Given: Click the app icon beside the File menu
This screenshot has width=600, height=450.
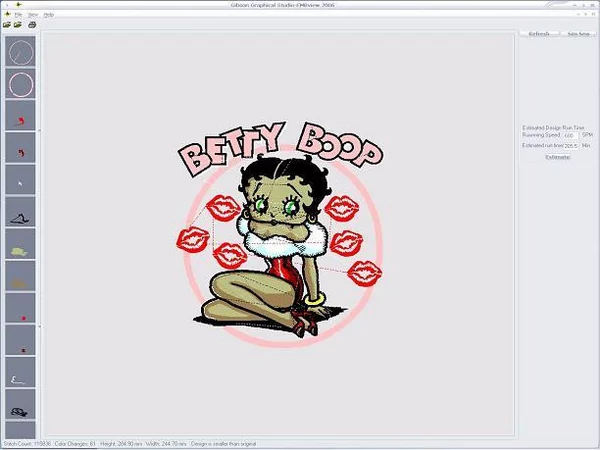Looking at the screenshot, I should [x=7, y=15].
